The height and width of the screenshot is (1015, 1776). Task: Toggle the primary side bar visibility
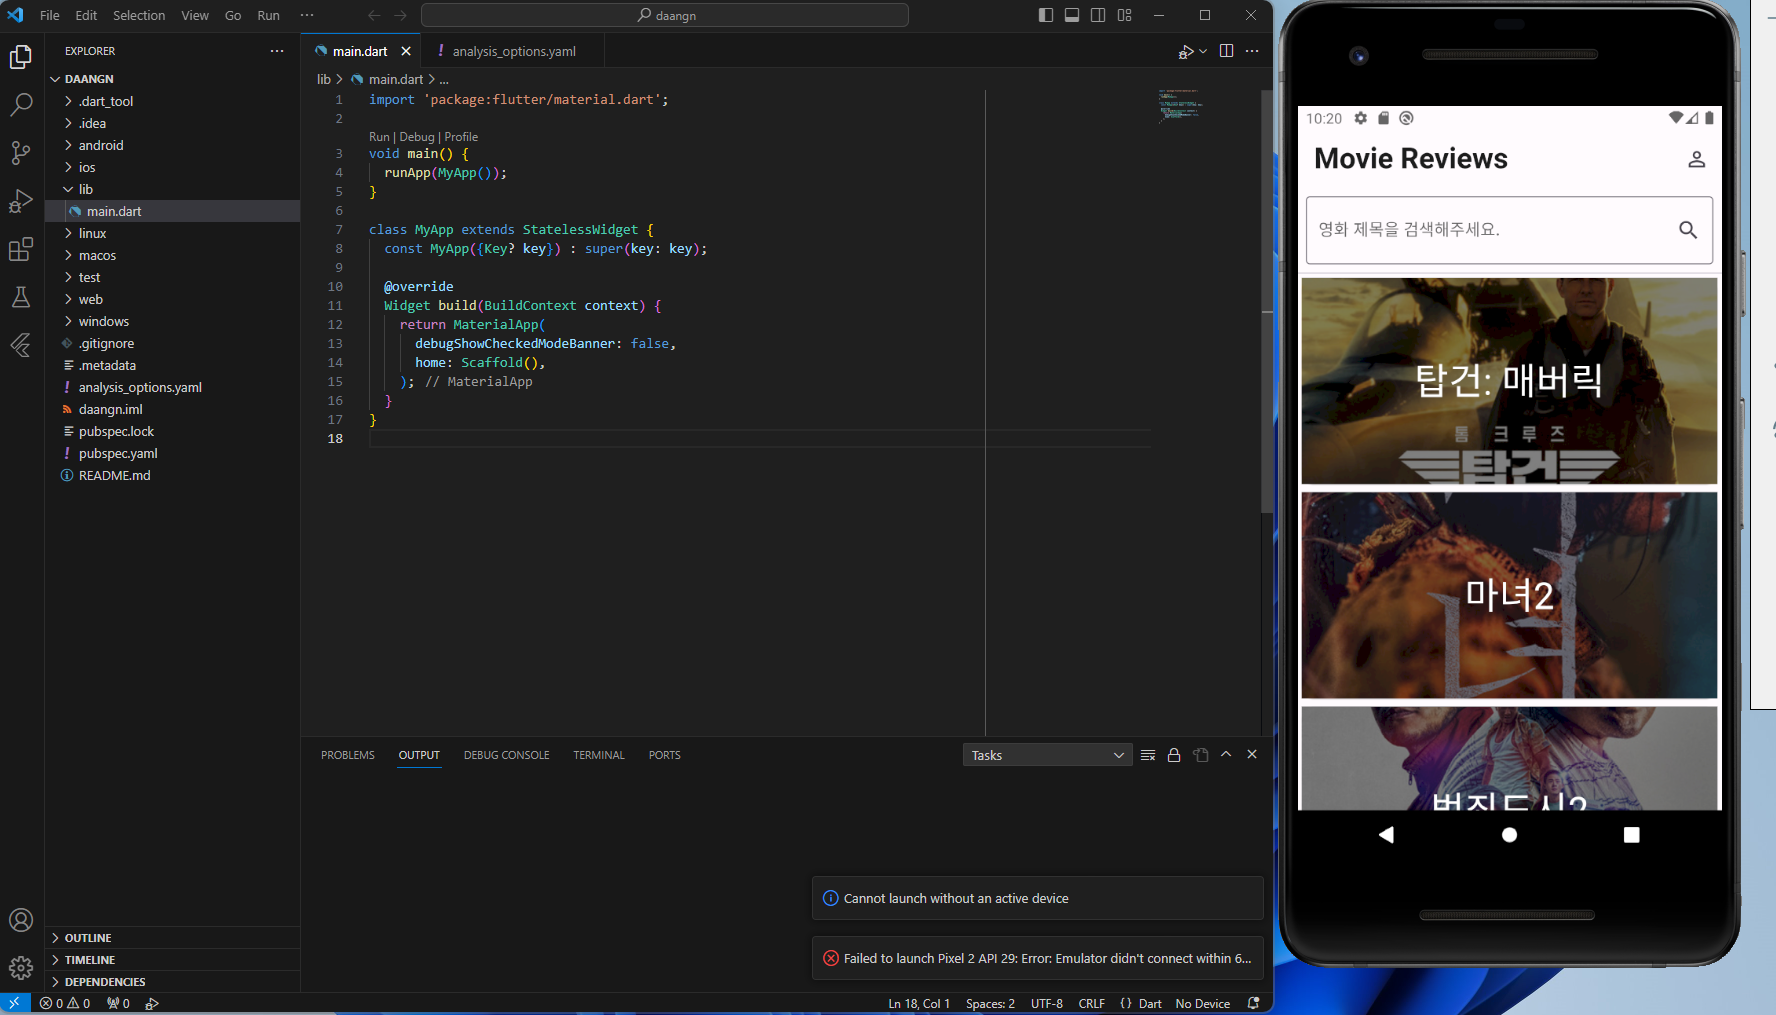1046,15
